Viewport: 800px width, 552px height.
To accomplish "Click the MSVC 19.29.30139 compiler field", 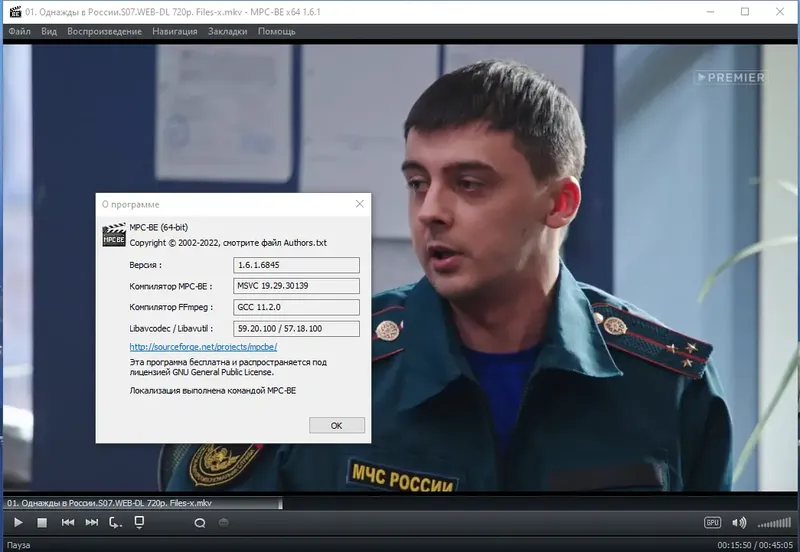I will pyautogui.click(x=296, y=286).
